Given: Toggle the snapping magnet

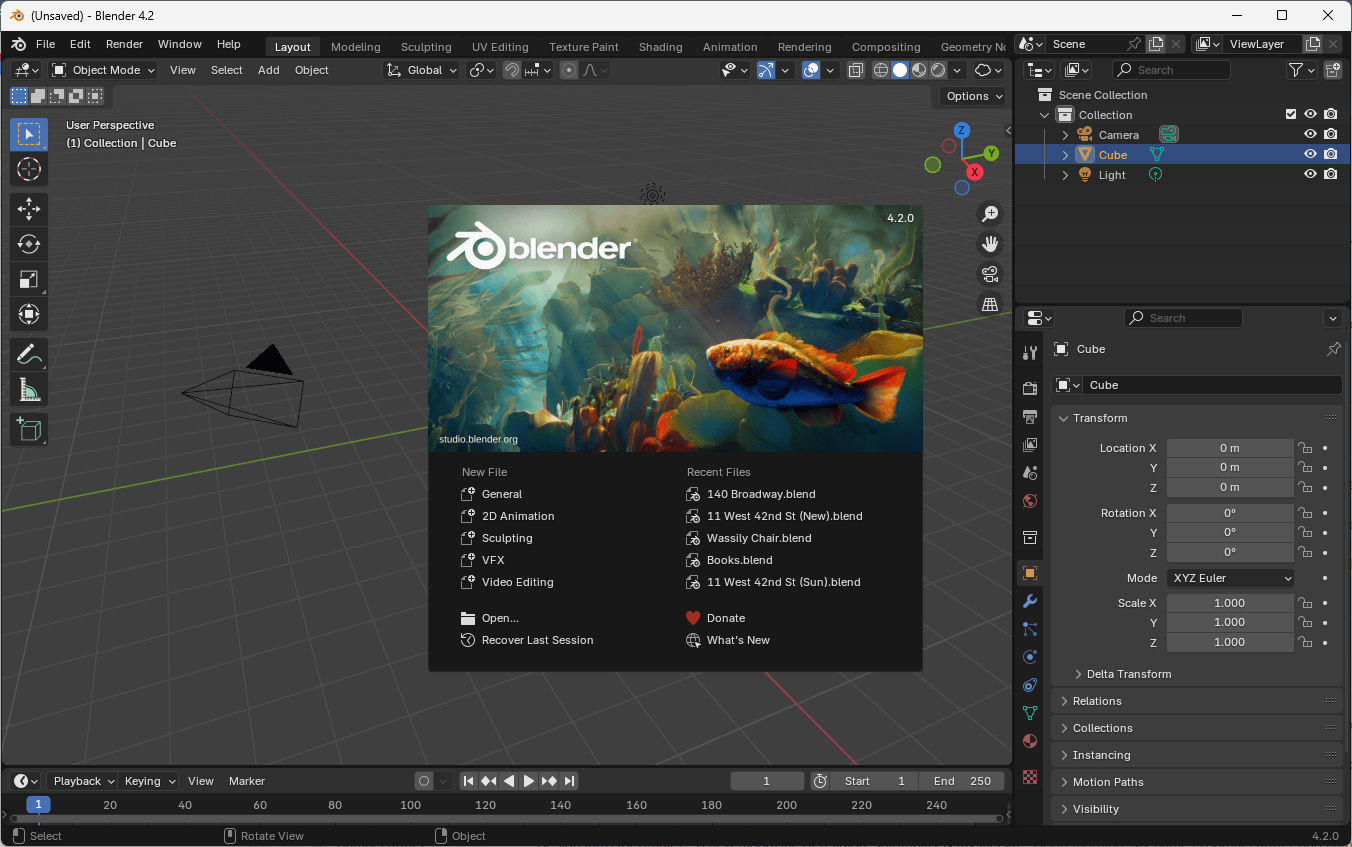Looking at the screenshot, I should click(511, 70).
